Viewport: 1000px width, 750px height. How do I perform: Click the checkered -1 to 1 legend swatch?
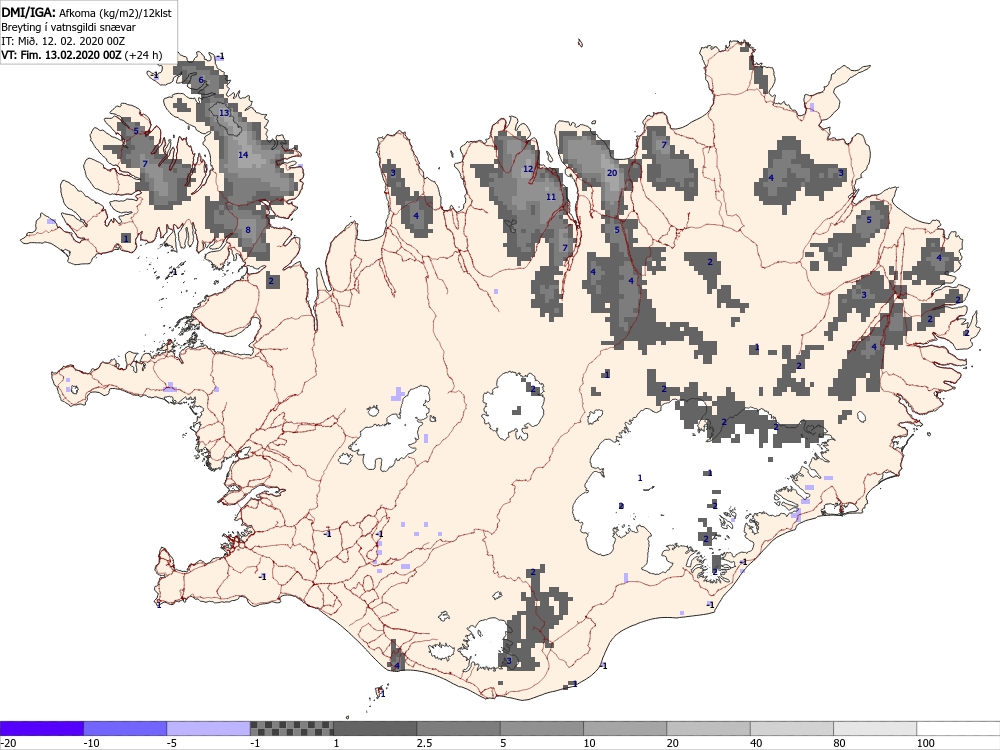coord(291,728)
